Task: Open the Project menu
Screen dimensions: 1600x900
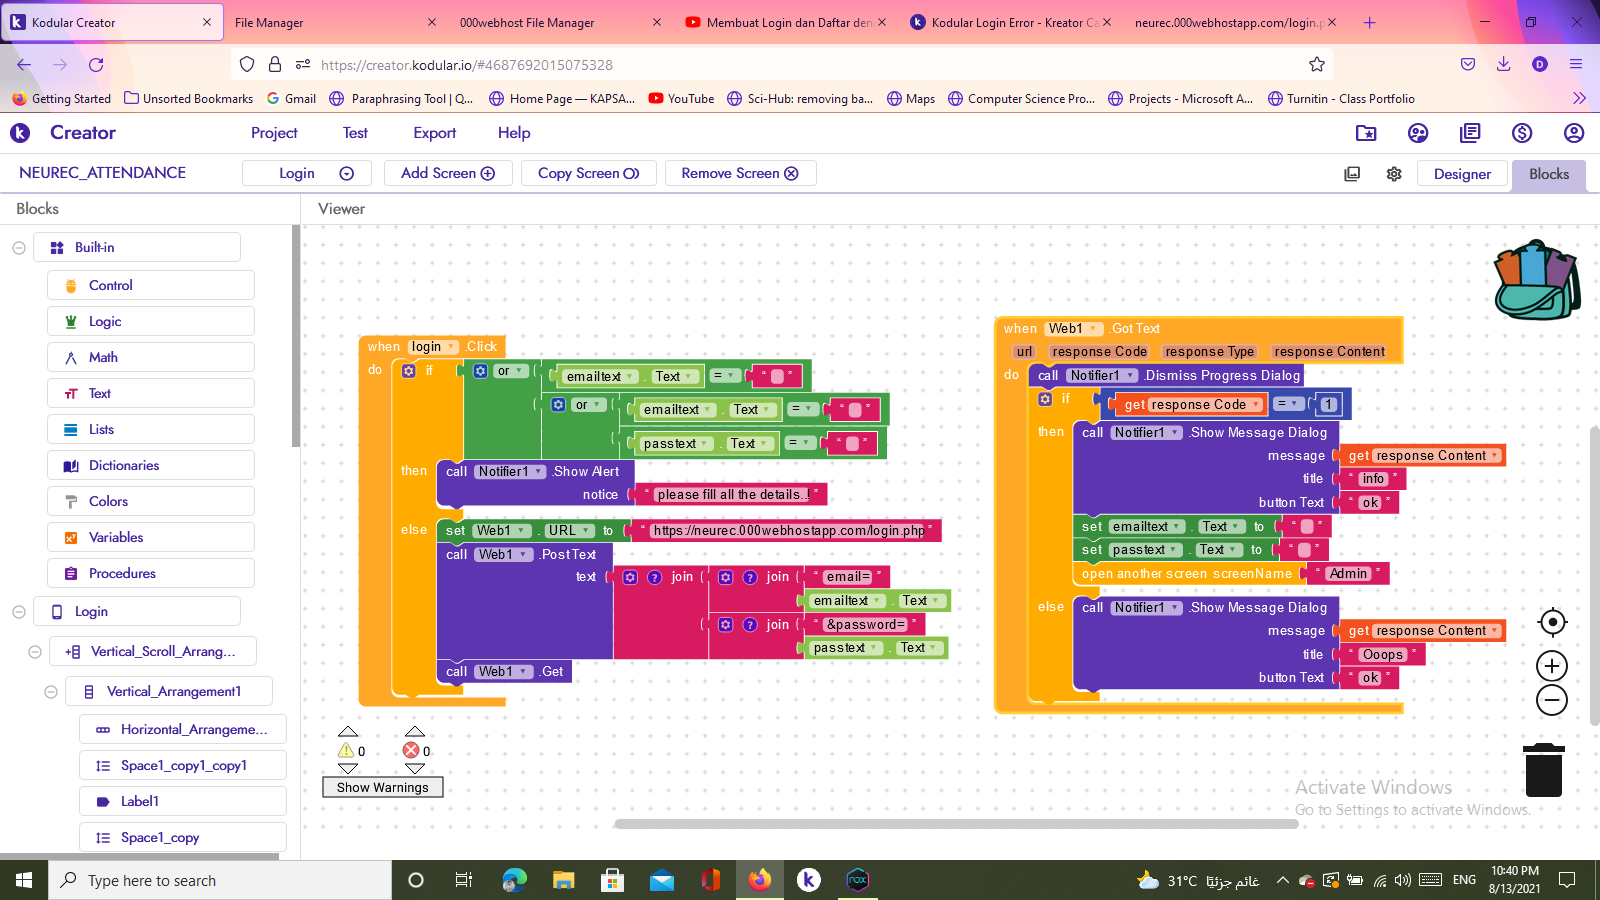Action: [x=274, y=133]
